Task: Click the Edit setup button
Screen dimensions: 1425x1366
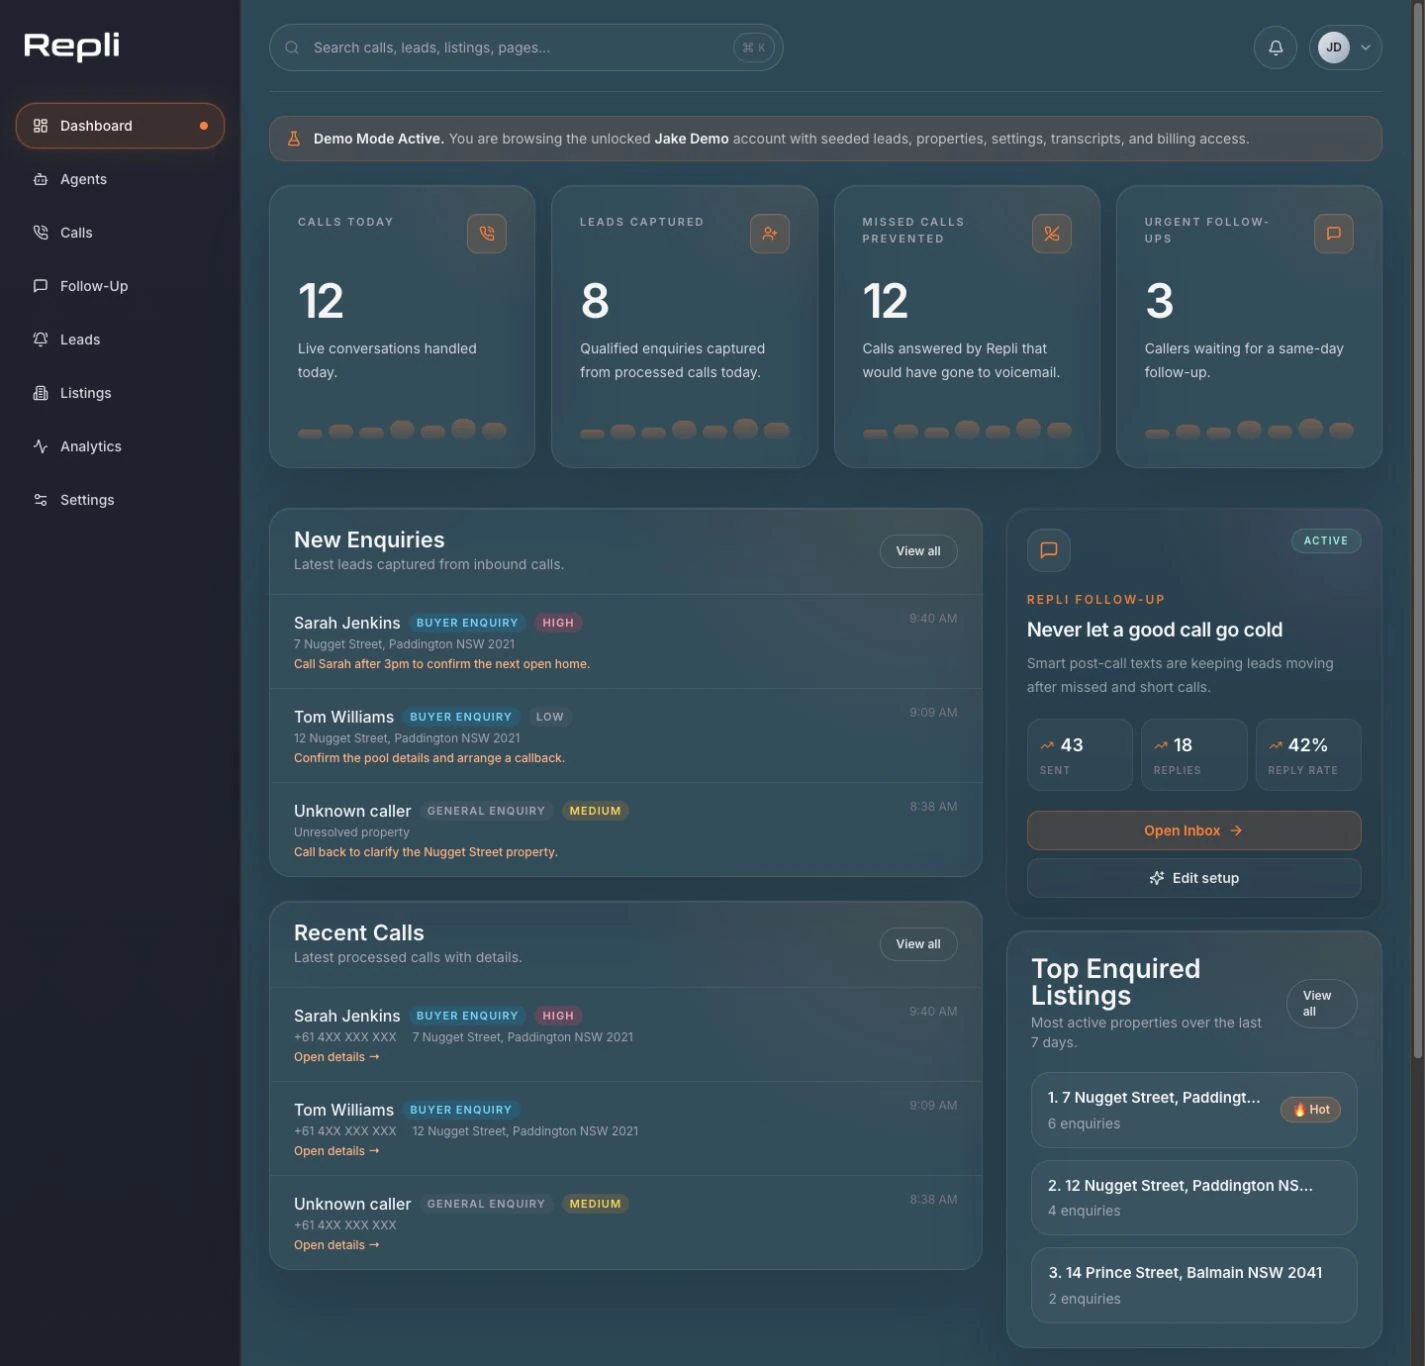Action: pos(1194,878)
